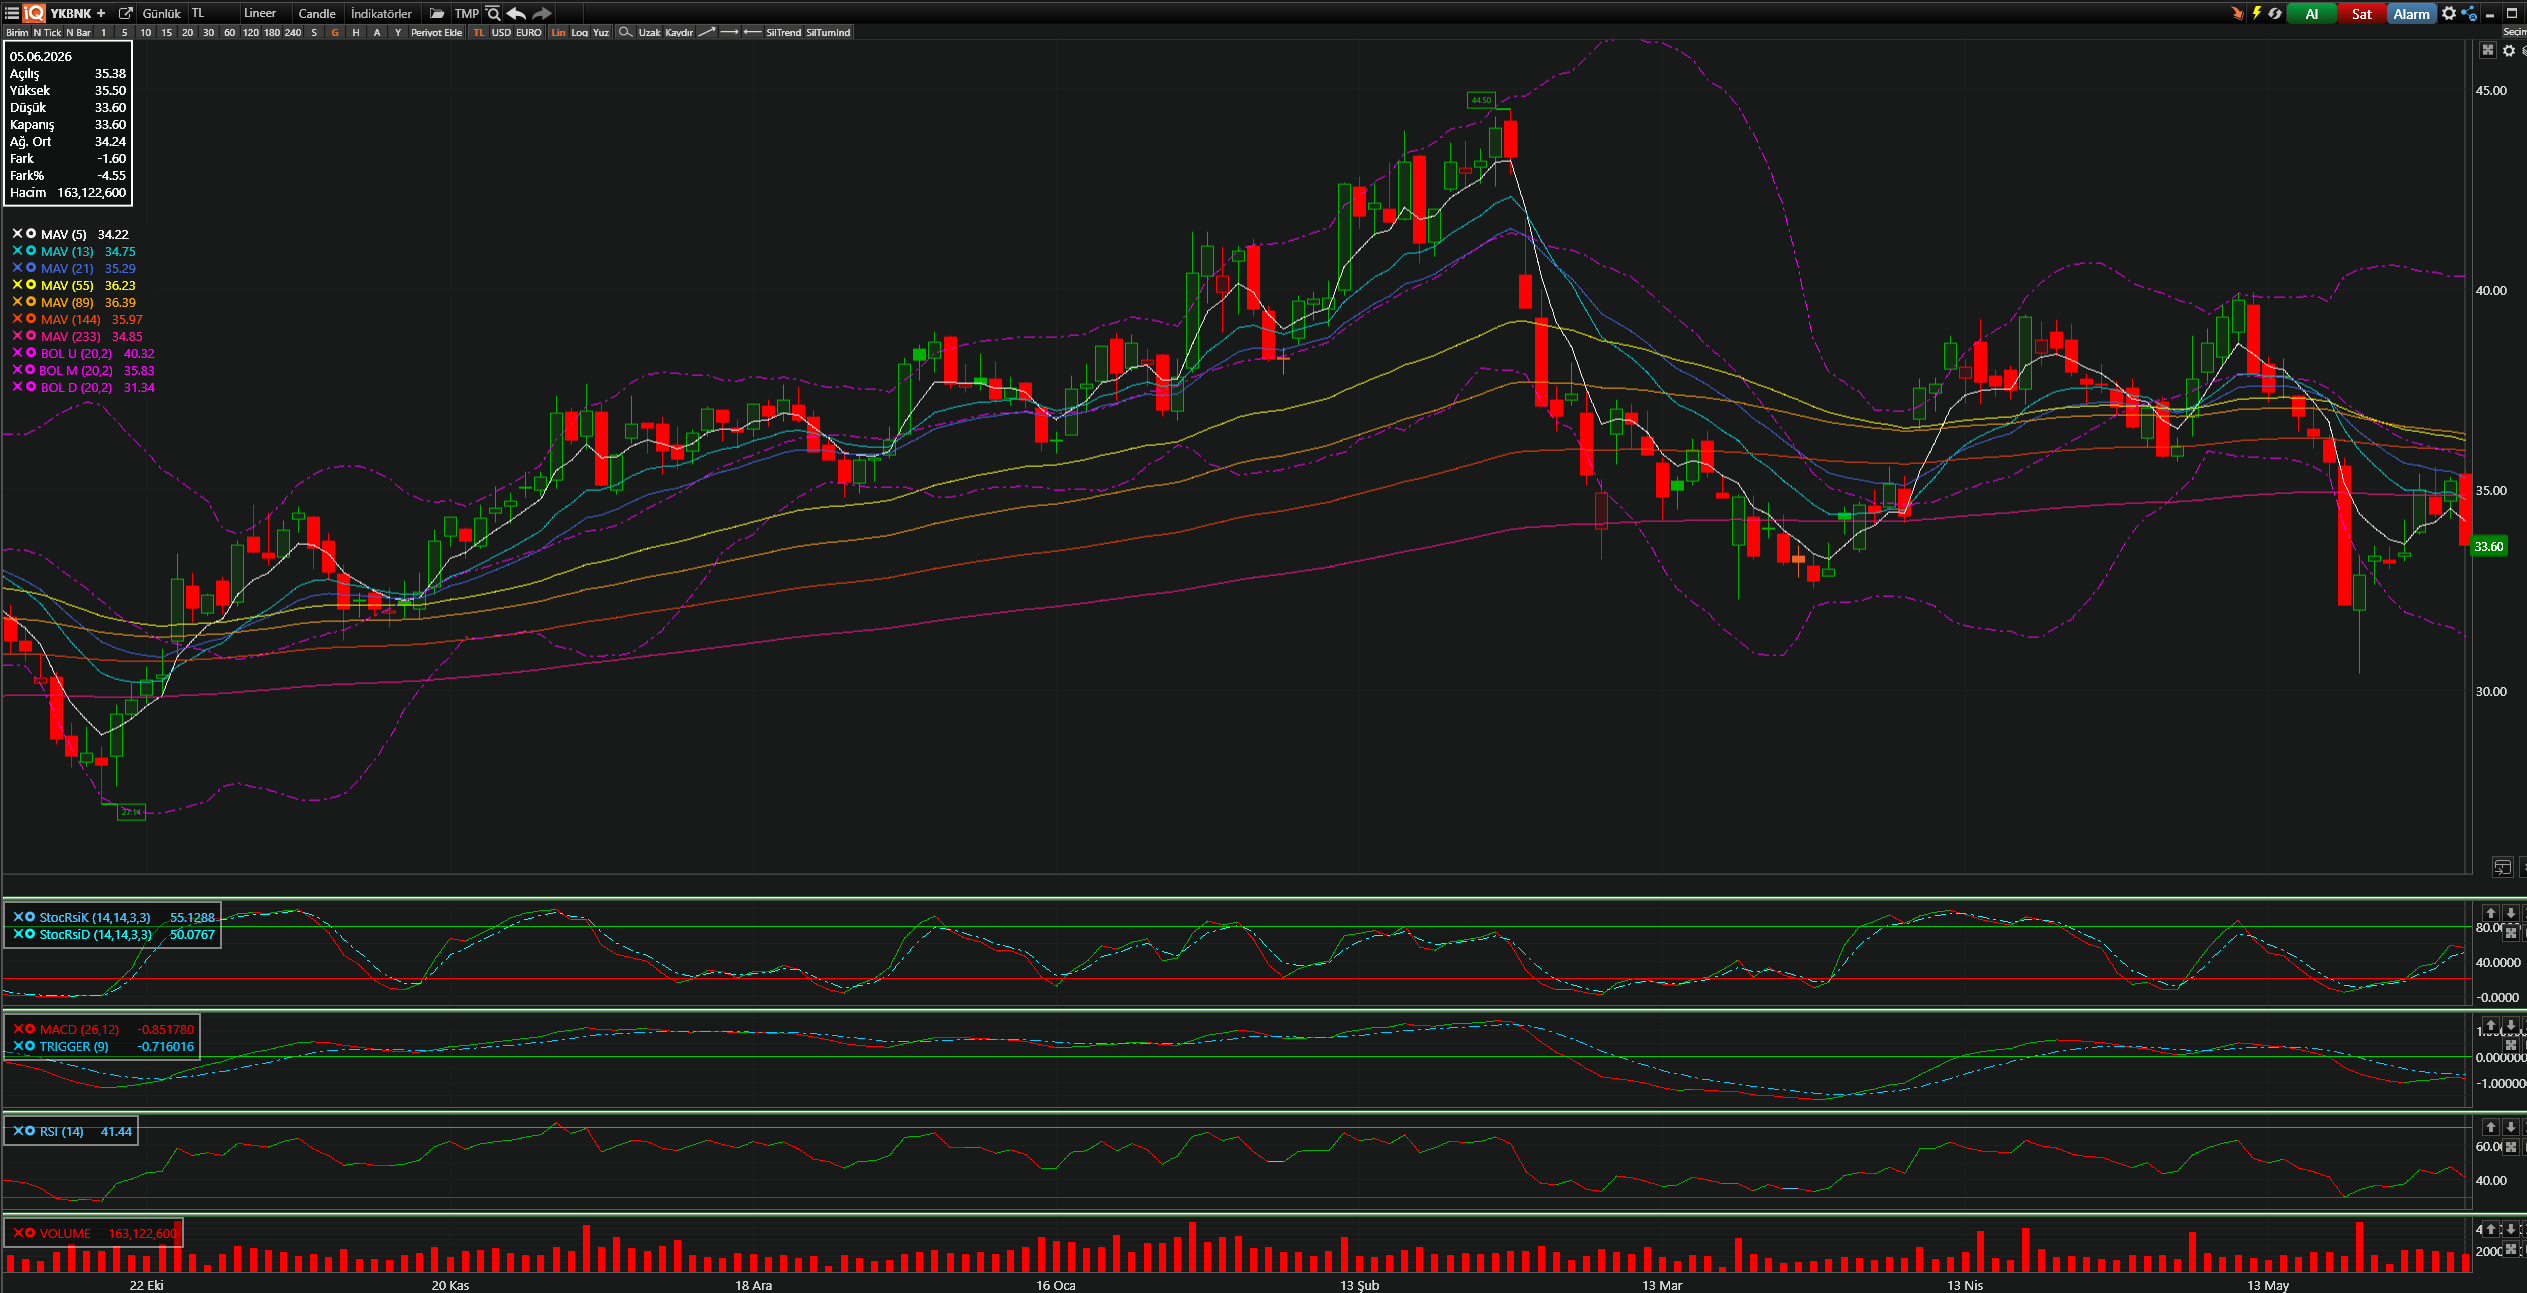Screen dimensions: 2527x1293
Task: Open the TMP template menu
Action: tap(466, 13)
